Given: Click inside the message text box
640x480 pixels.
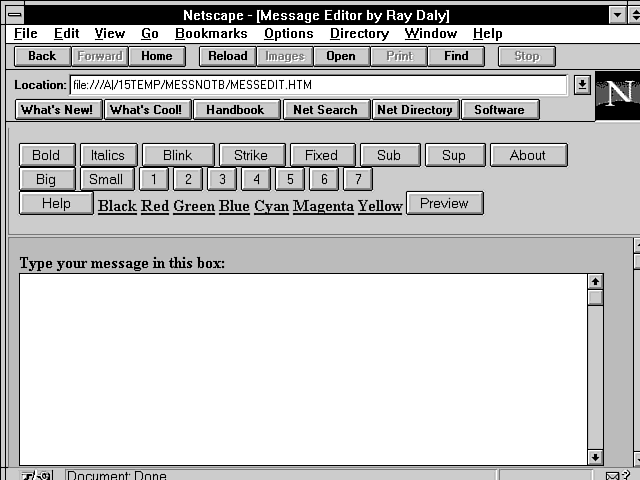Looking at the screenshot, I should [300, 370].
